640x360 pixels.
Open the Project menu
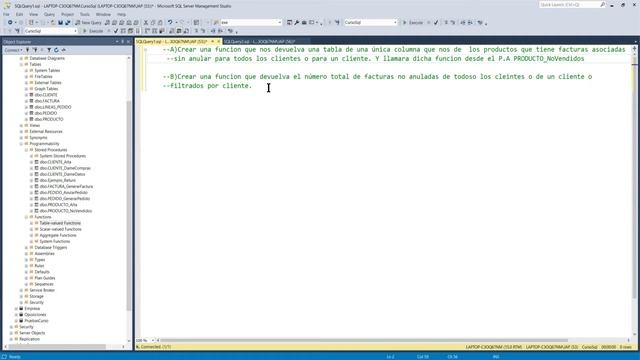[67, 14]
